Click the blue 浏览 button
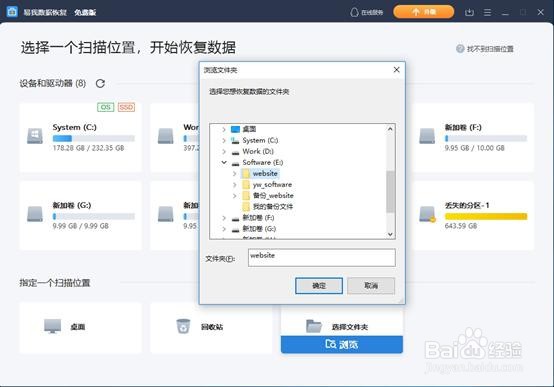Viewport: 554px width, 387px height. pos(342,344)
